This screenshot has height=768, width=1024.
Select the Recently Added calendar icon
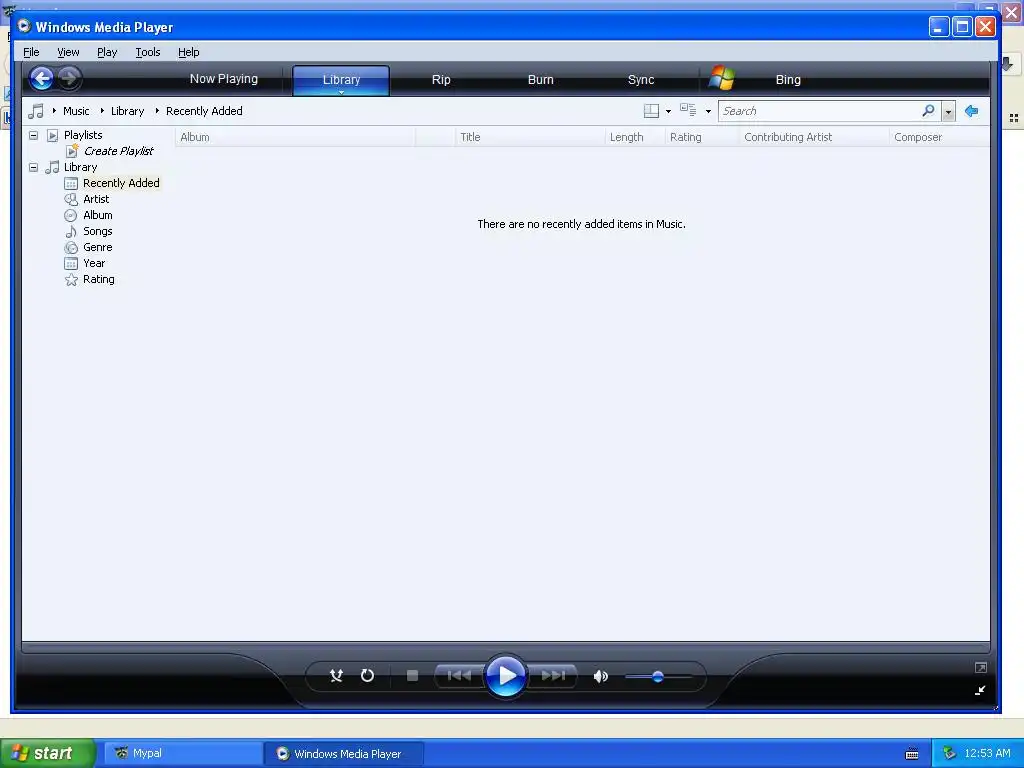[x=71, y=184]
